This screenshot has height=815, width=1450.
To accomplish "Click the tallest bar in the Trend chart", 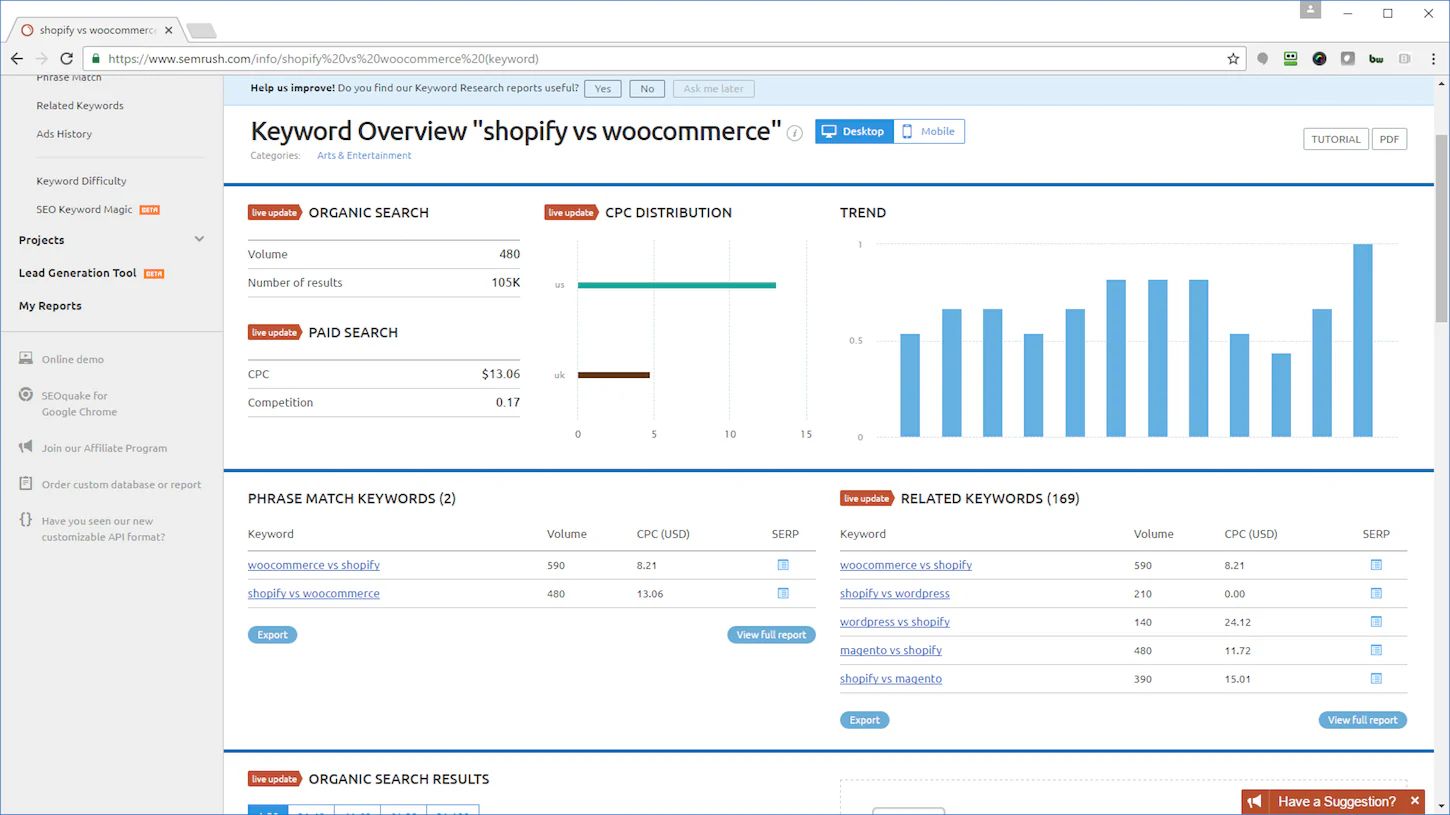I will tap(1362, 340).
